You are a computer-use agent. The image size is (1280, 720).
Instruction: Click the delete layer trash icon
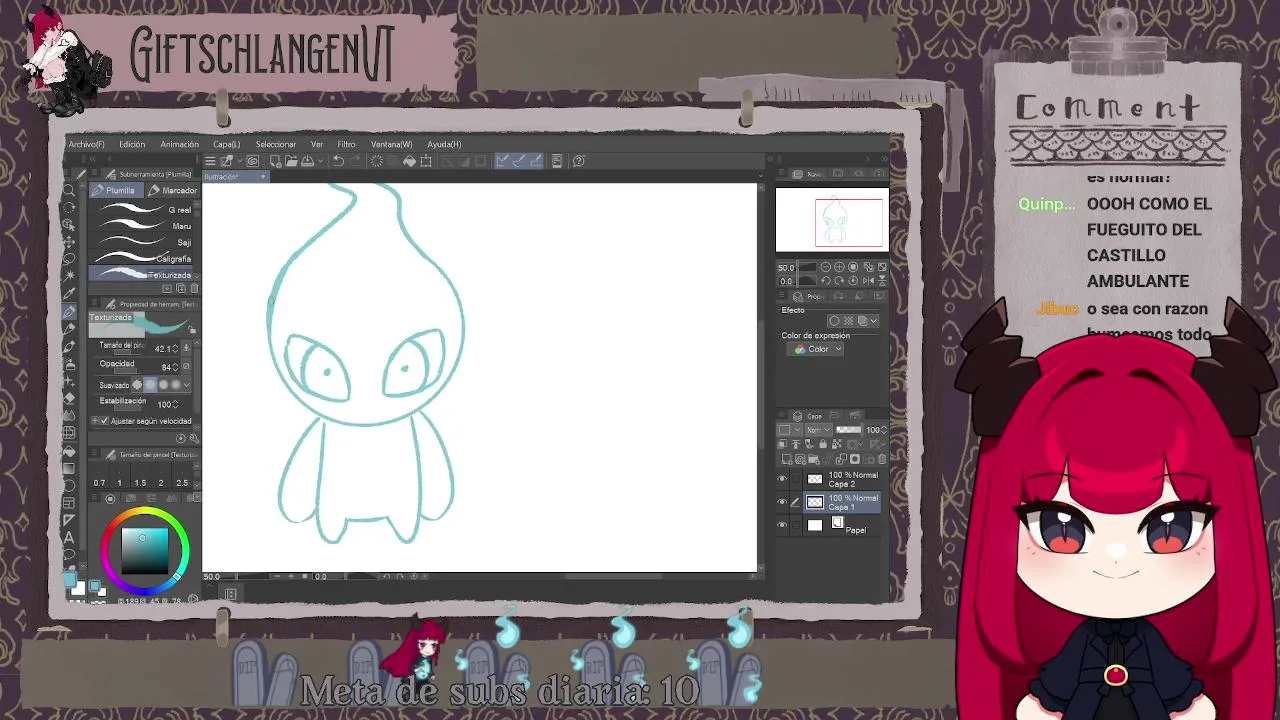click(882, 459)
